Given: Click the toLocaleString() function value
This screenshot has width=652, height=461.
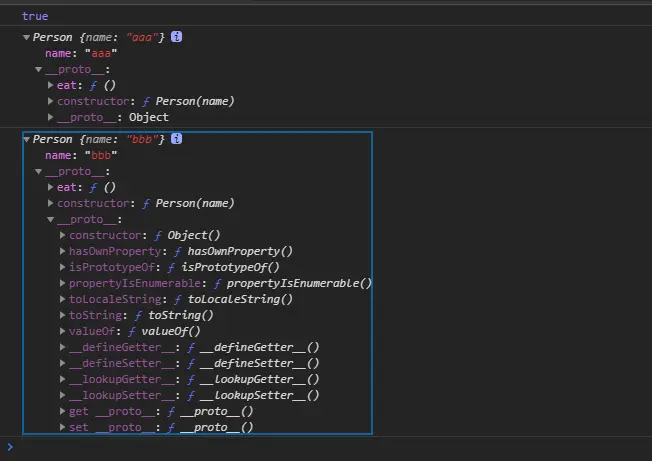Looking at the screenshot, I should coord(240,299).
